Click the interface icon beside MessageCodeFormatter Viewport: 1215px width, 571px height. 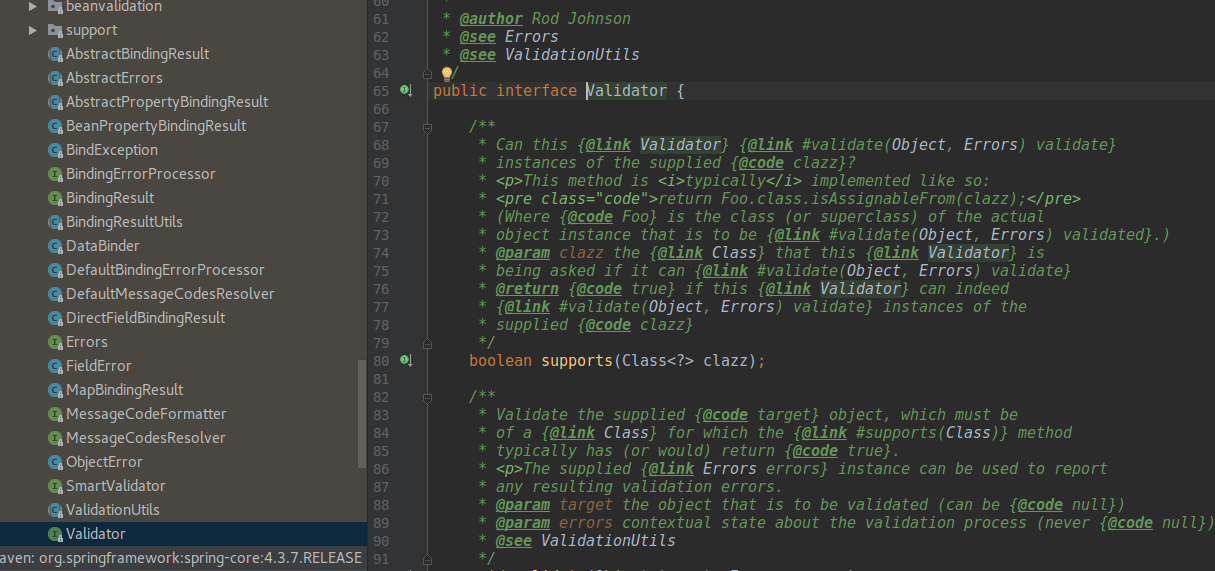coord(55,414)
